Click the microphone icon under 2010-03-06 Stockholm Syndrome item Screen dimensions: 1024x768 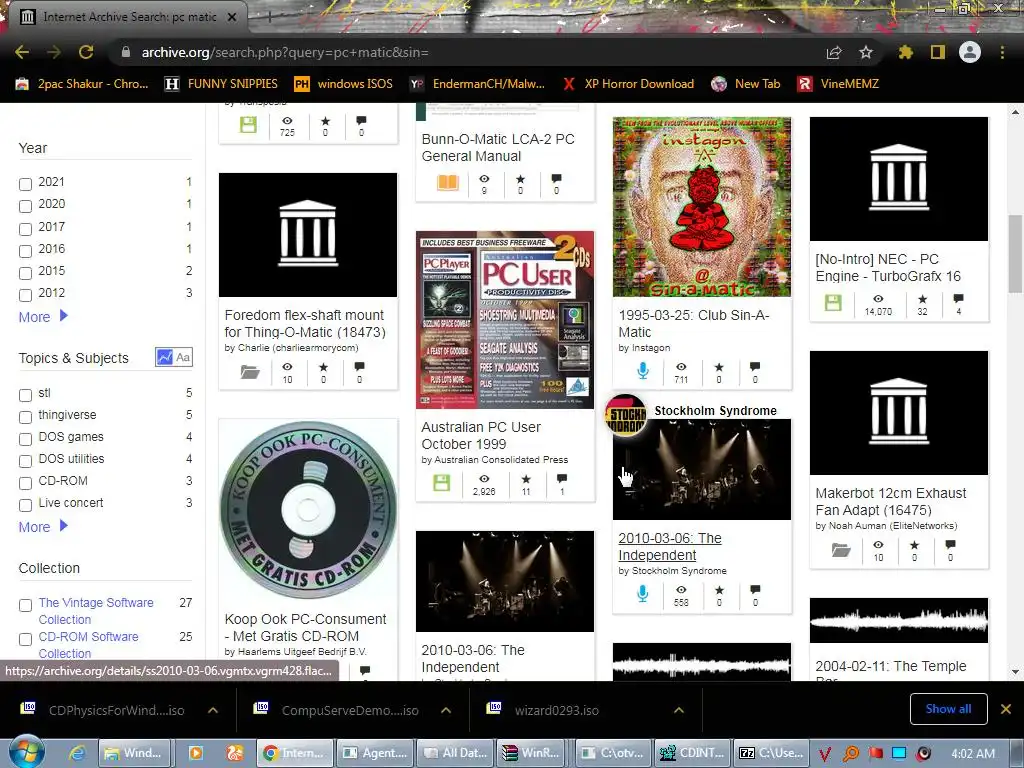click(643, 594)
